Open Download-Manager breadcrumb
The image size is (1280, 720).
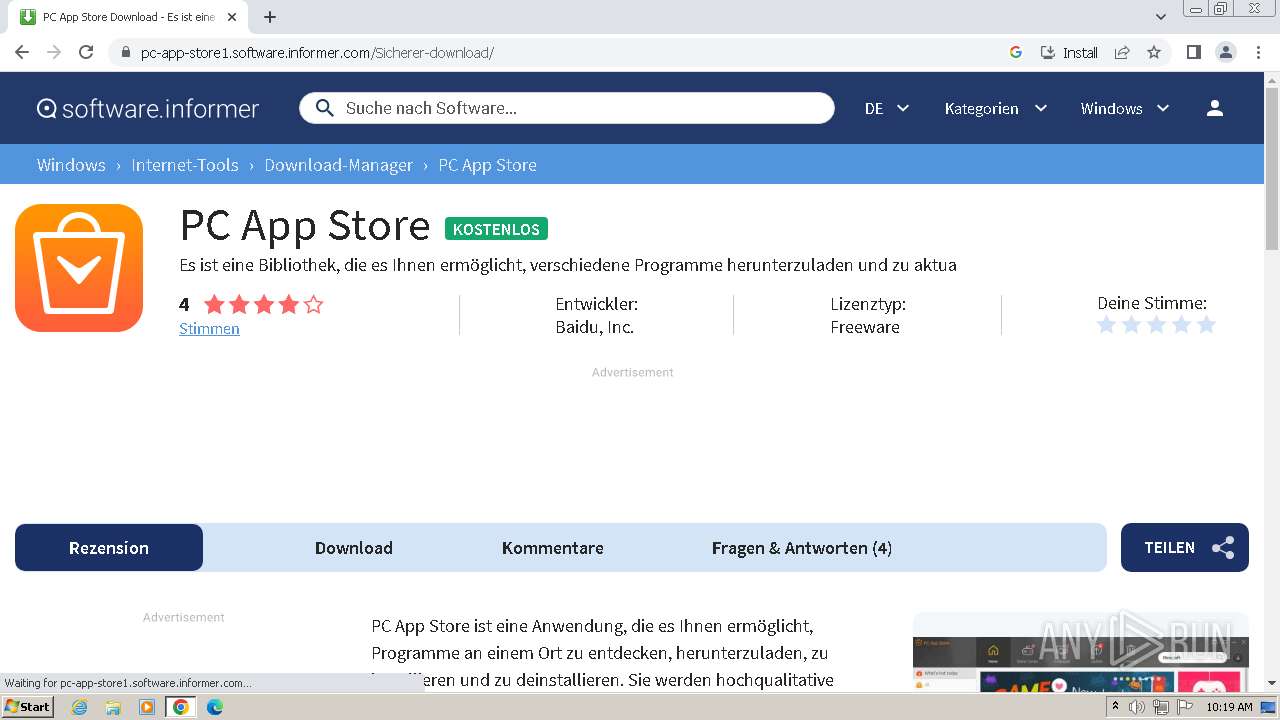point(338,165)
